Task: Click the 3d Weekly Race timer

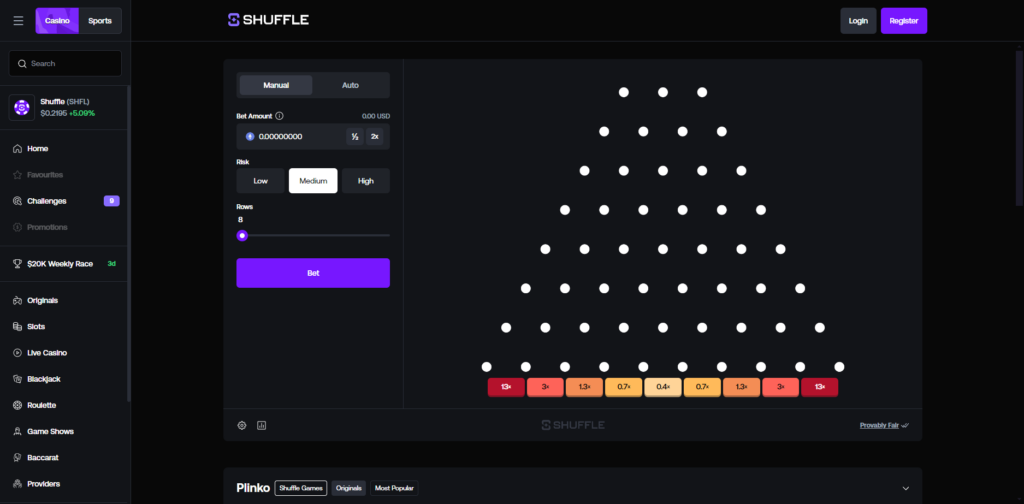Action: point(112,264)
